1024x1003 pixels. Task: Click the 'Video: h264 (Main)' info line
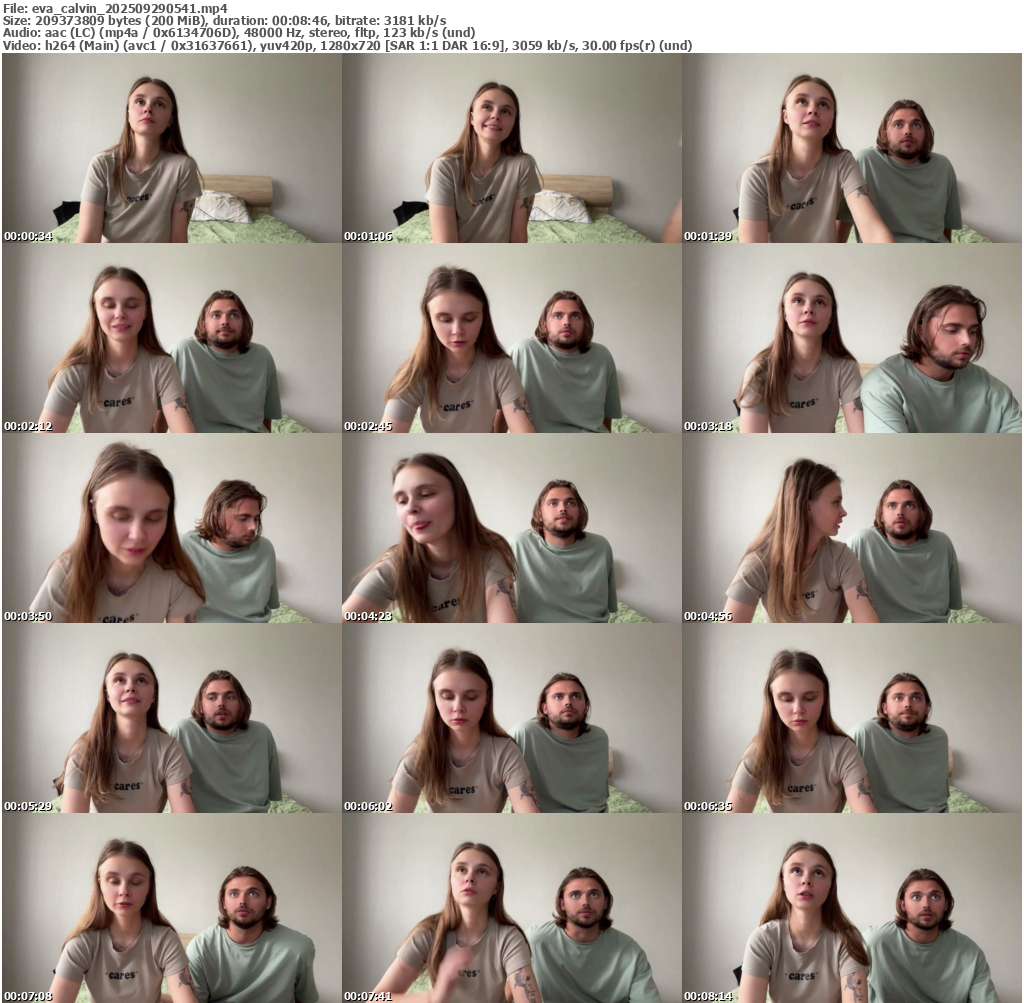point(347,45)
